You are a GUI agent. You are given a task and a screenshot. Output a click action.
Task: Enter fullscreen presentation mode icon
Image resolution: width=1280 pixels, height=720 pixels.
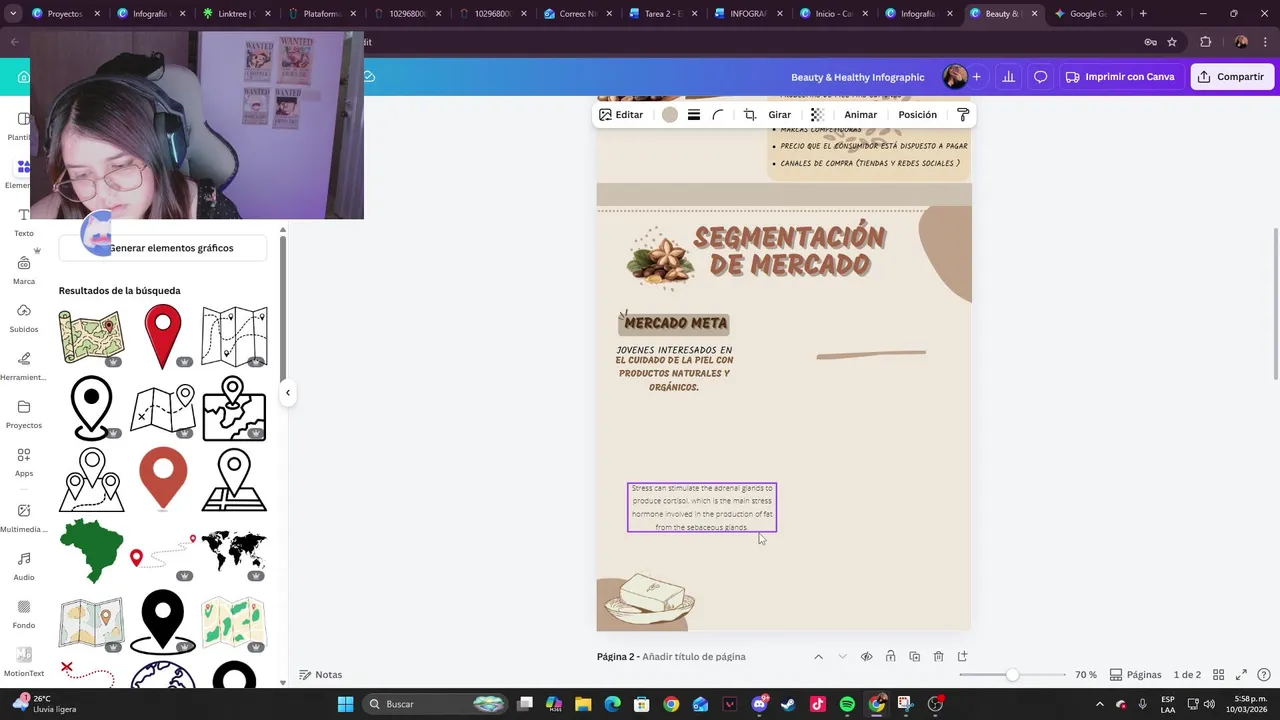pyautogui.click(x=1241, y=675)
